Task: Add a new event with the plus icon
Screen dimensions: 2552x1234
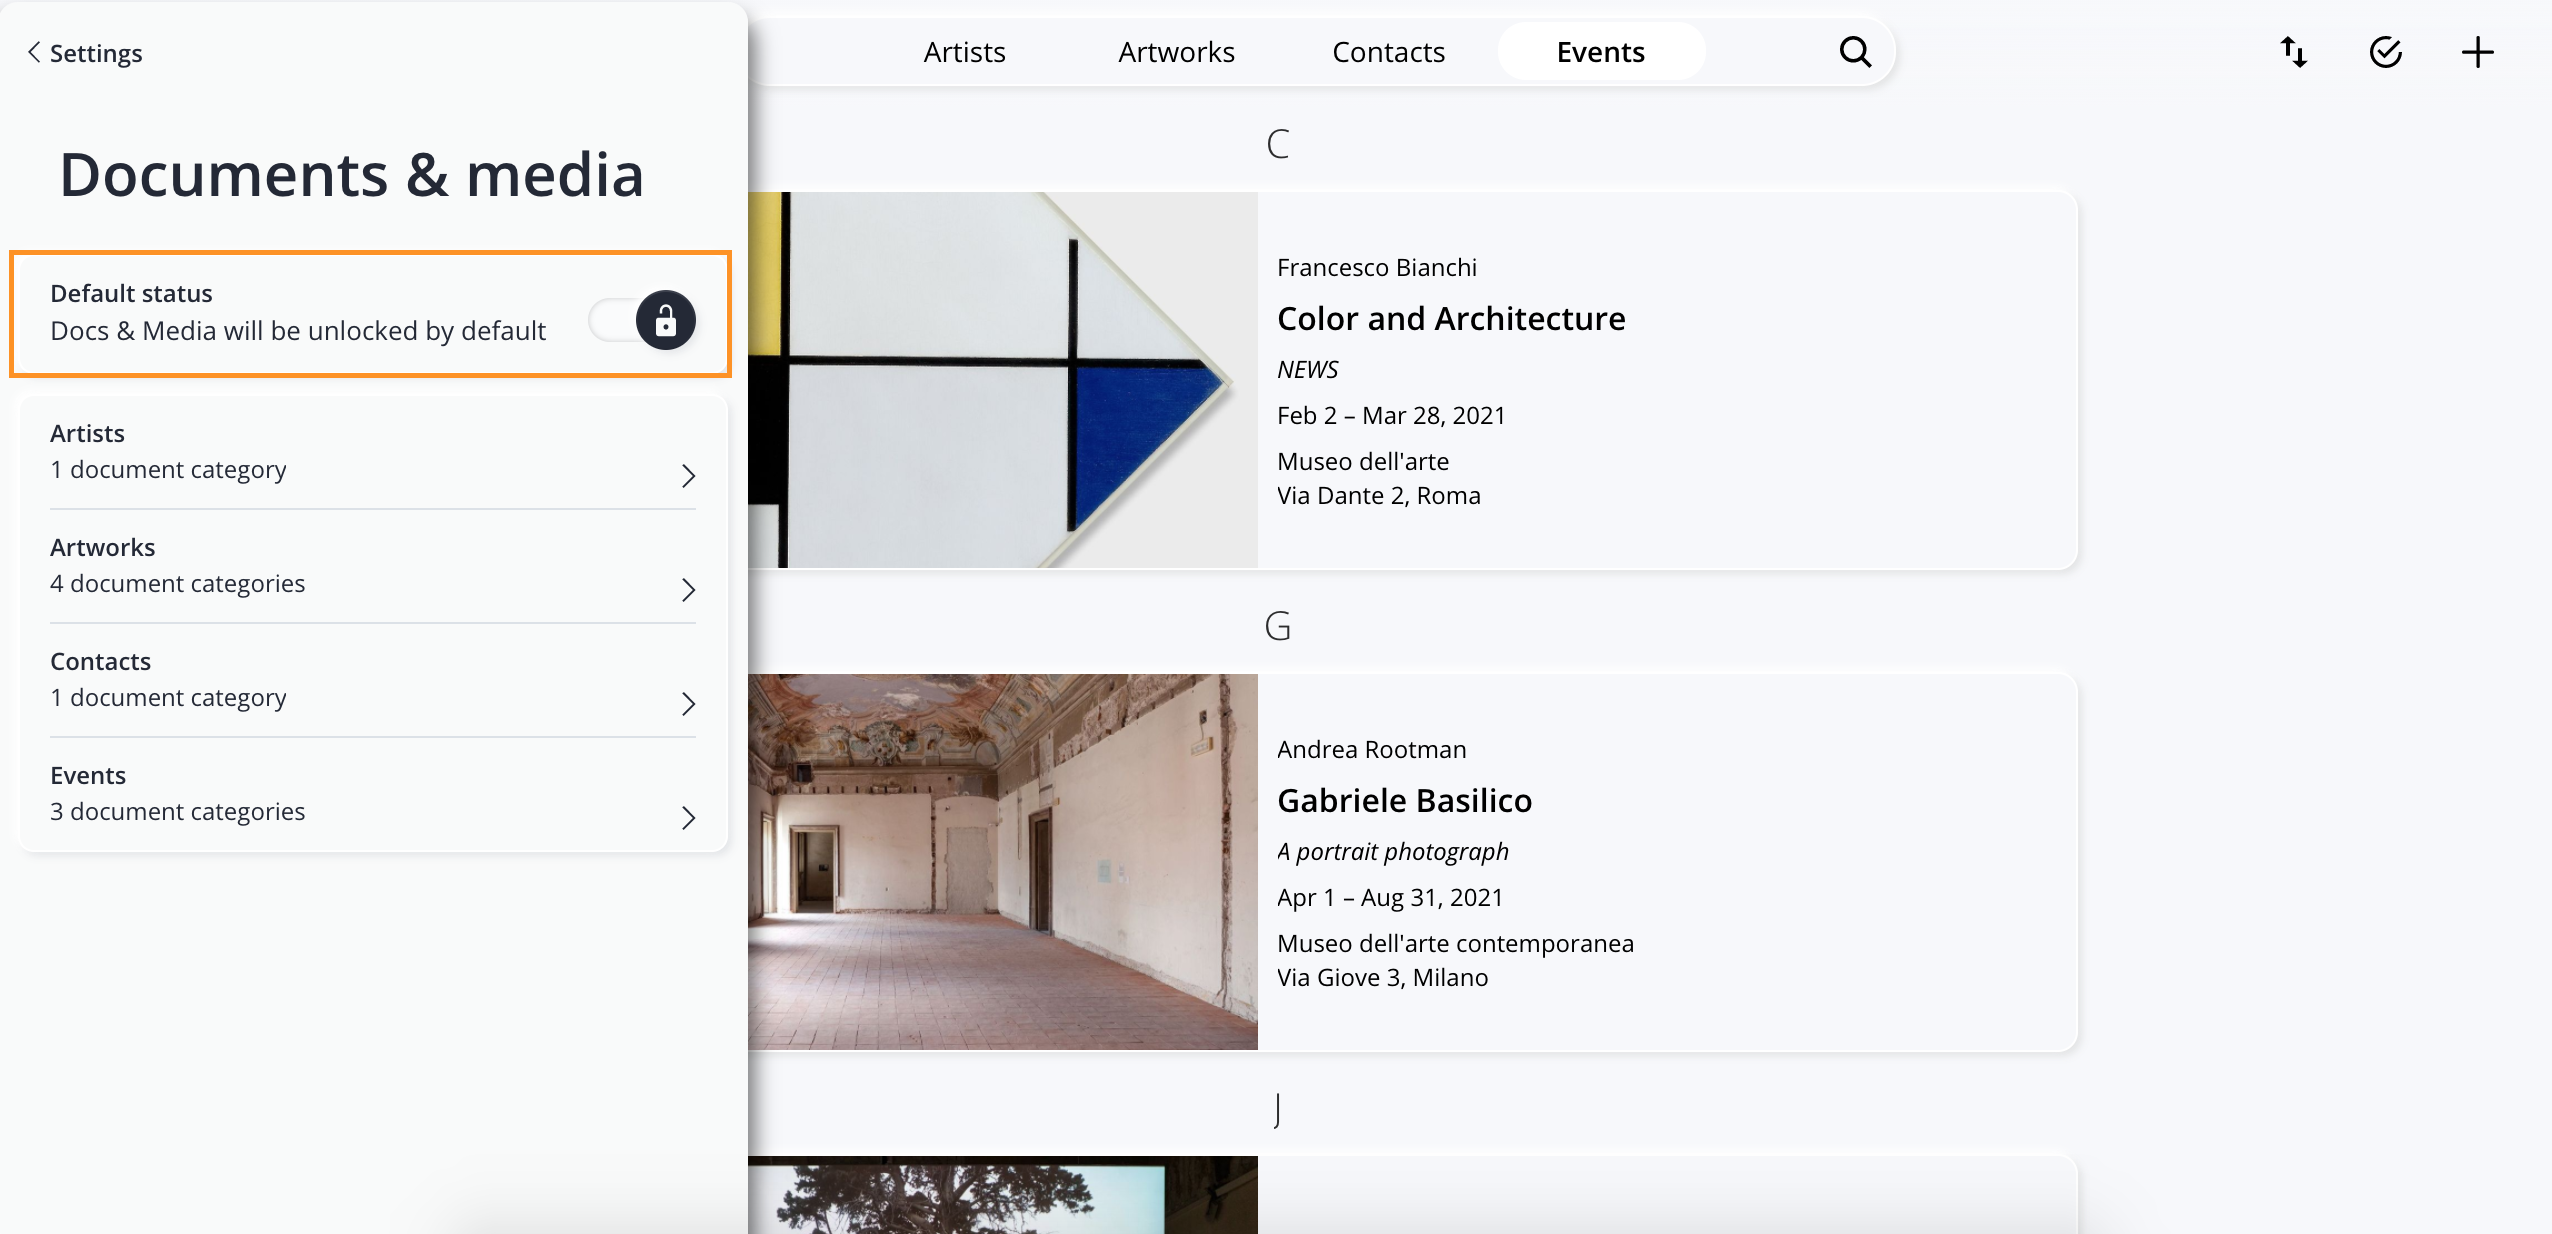Action: coord(2478,52)
